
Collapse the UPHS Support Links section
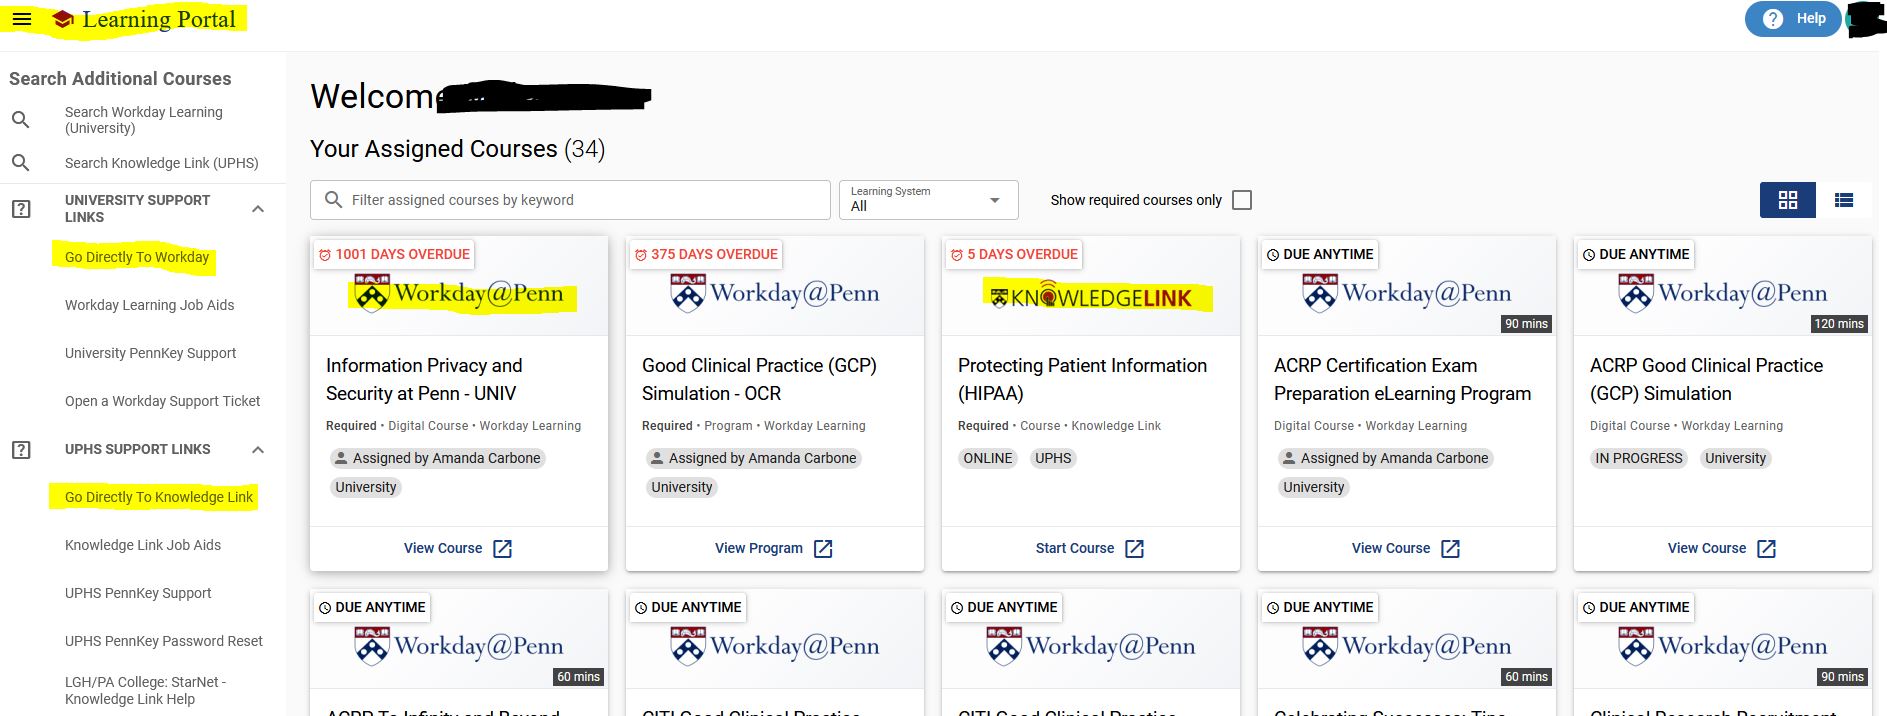pyautogui.click(x=258, y=450)
